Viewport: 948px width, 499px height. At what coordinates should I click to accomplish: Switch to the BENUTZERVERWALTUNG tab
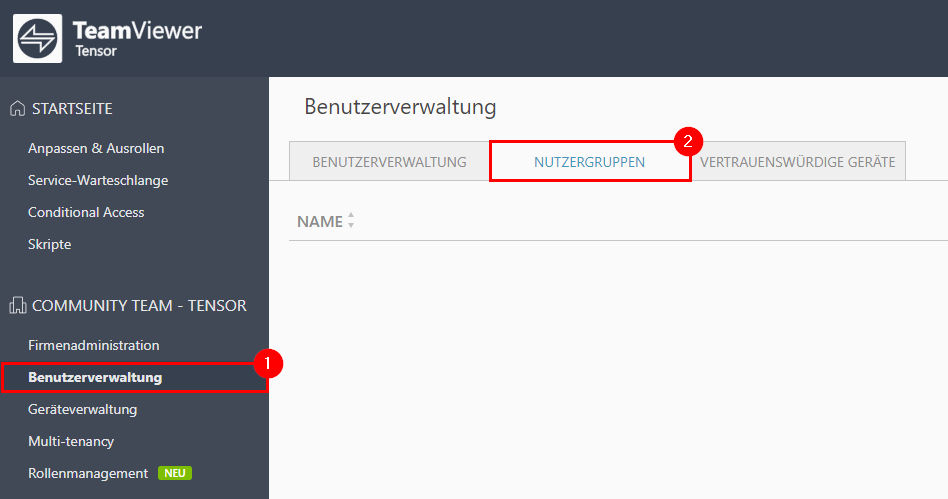pos(389,162)
